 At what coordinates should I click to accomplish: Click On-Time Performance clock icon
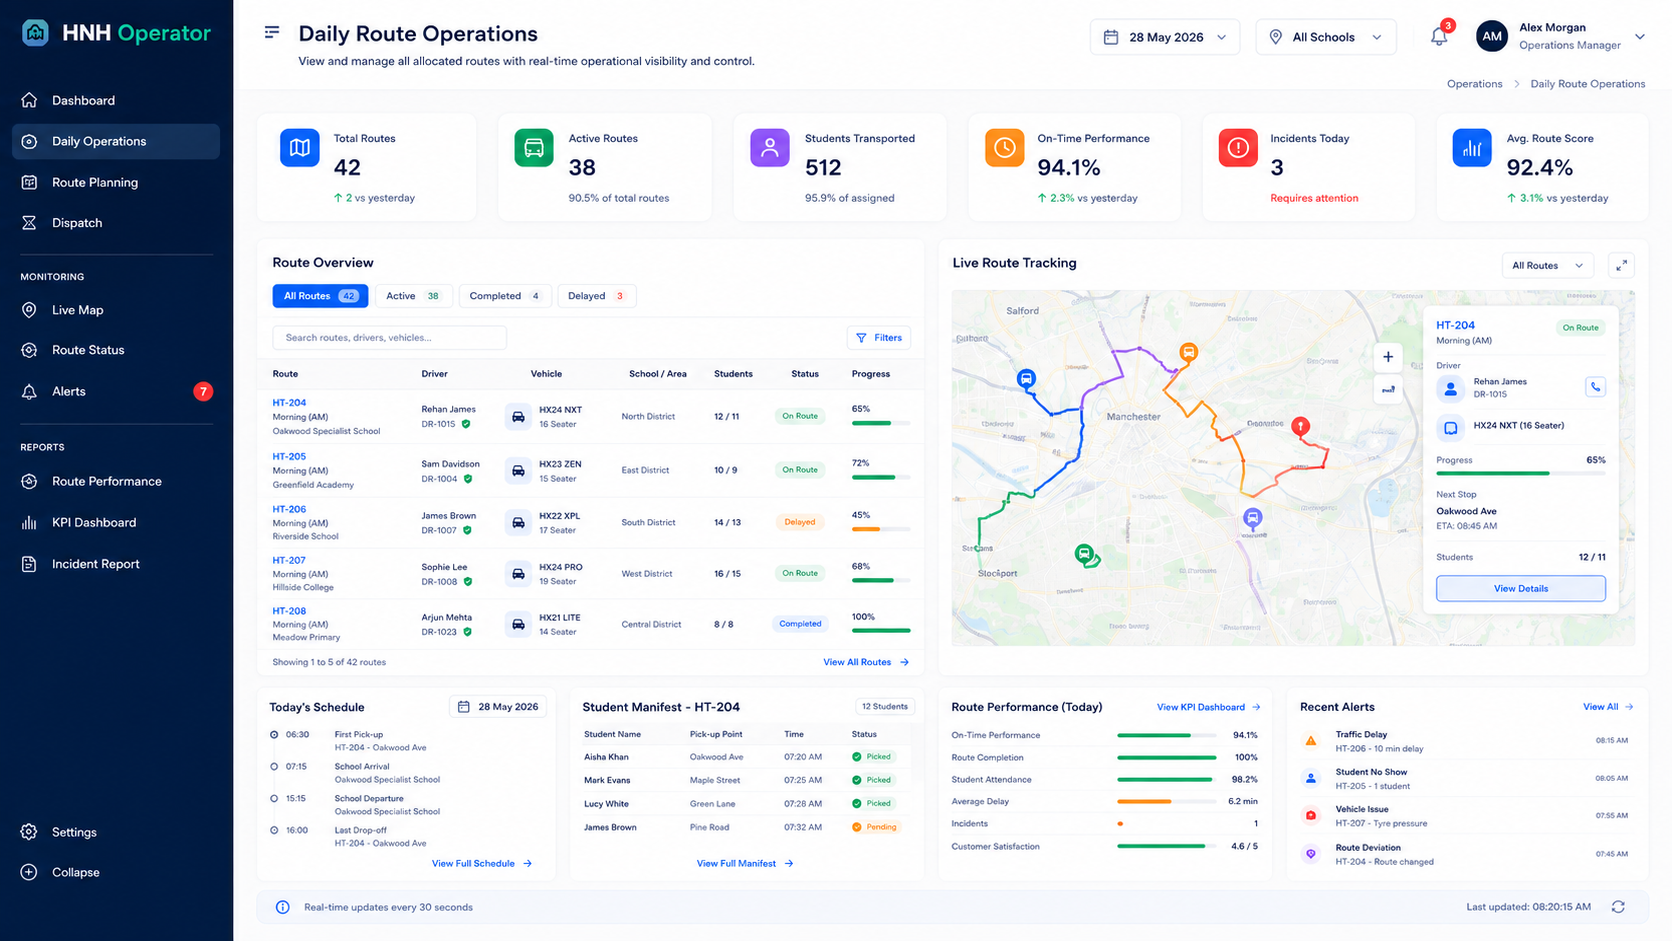1004,148
